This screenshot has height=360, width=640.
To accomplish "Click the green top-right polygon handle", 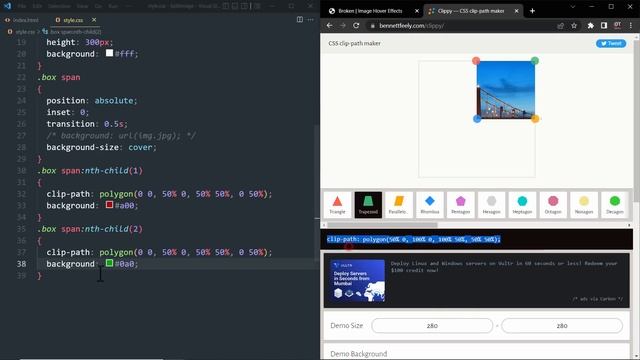I will point(535,61).
